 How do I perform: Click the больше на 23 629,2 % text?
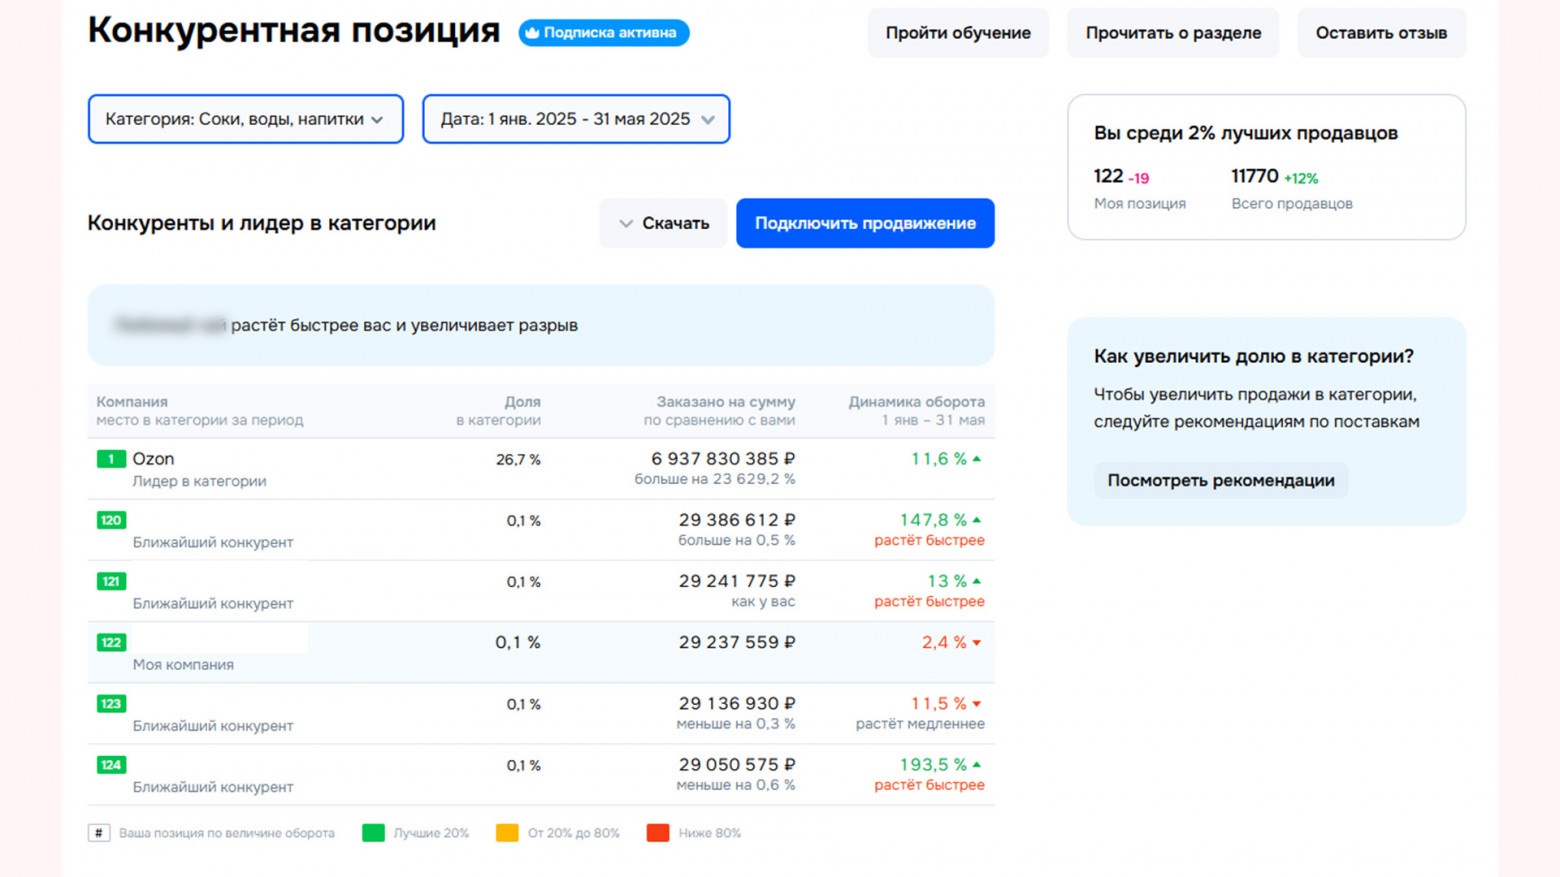click(715, 480)
